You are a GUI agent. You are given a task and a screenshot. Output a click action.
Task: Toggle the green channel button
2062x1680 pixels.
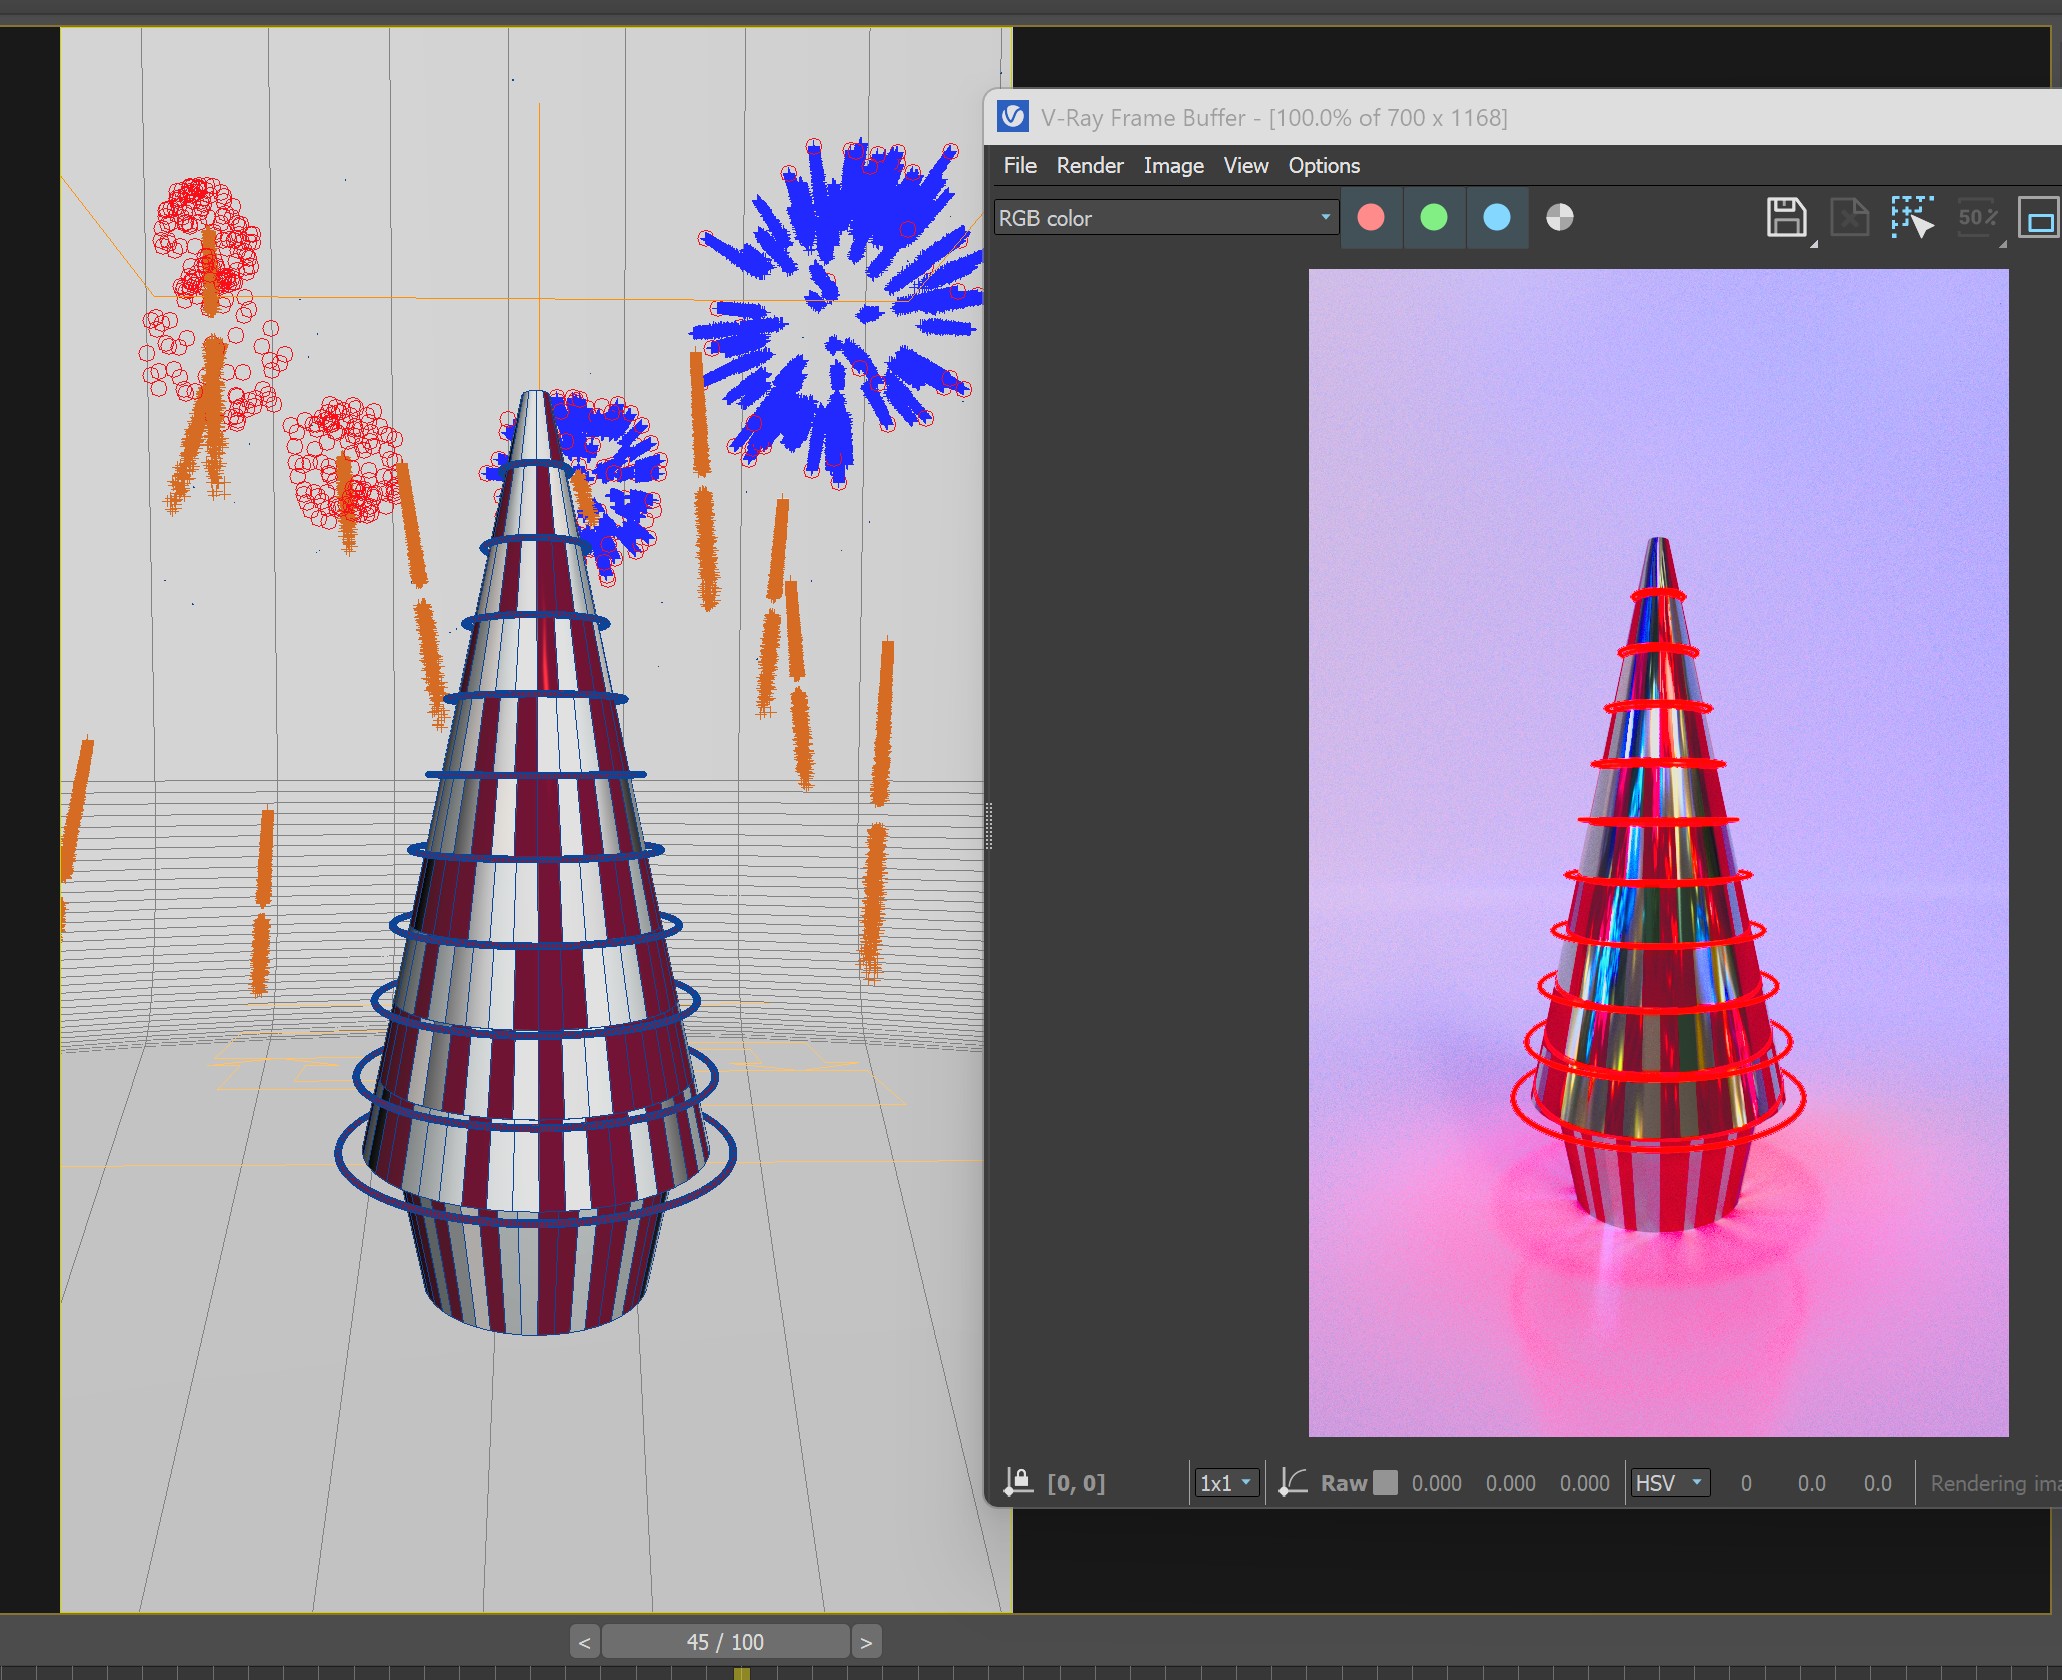tap(1434, 218)
